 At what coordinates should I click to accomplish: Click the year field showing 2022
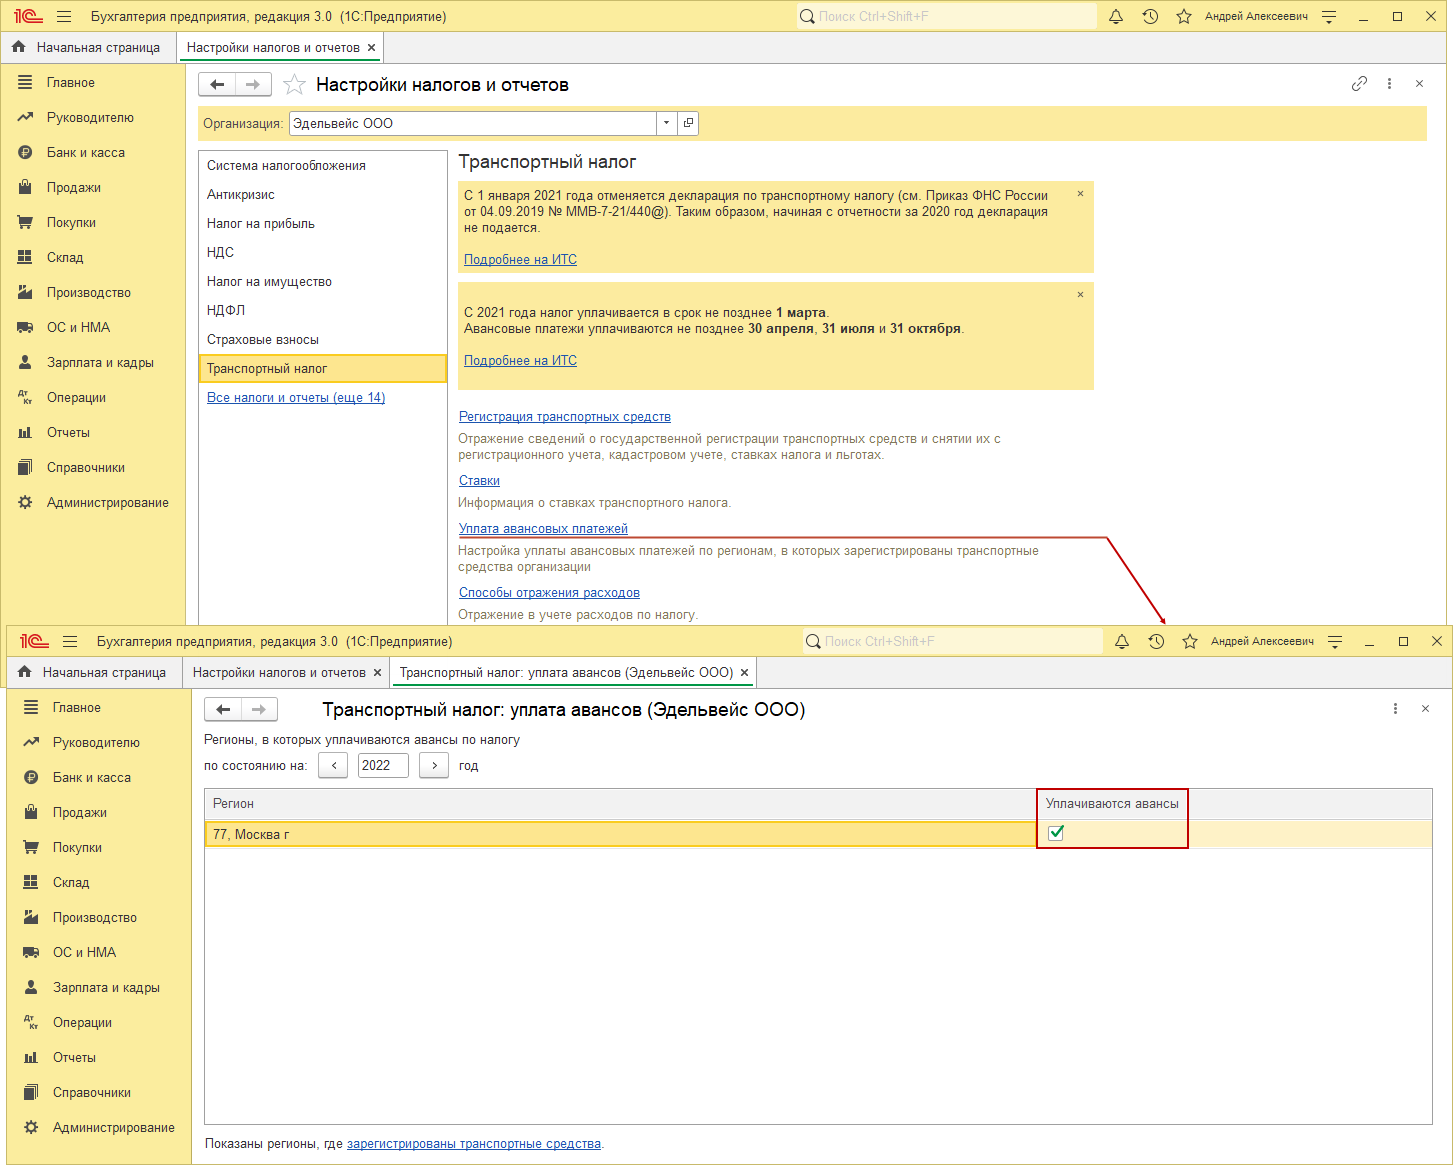(x=383, y=766)
